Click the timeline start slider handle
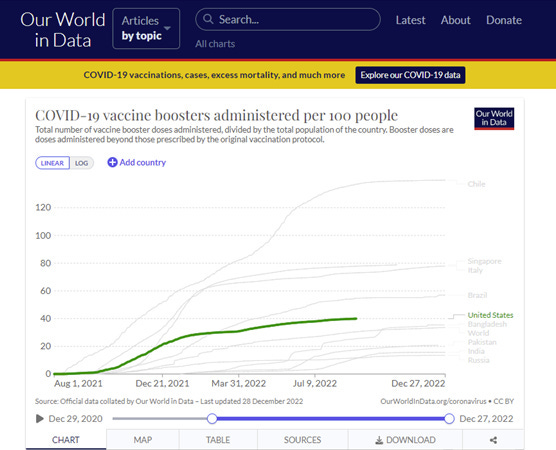This screenshot has width=556, height=450. (x=212, y=418)
